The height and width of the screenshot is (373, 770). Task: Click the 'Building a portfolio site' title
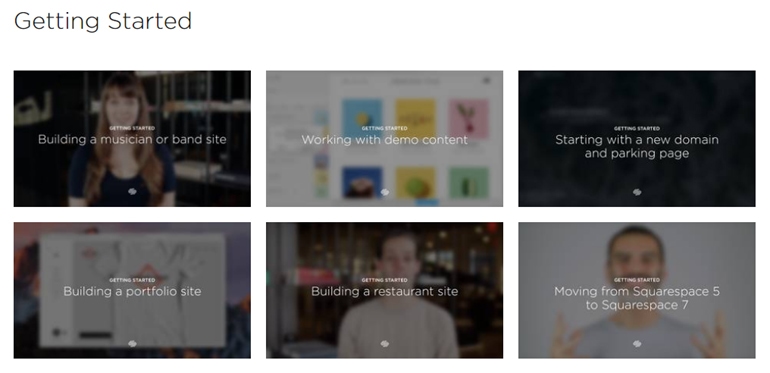(x=132, y=291)
